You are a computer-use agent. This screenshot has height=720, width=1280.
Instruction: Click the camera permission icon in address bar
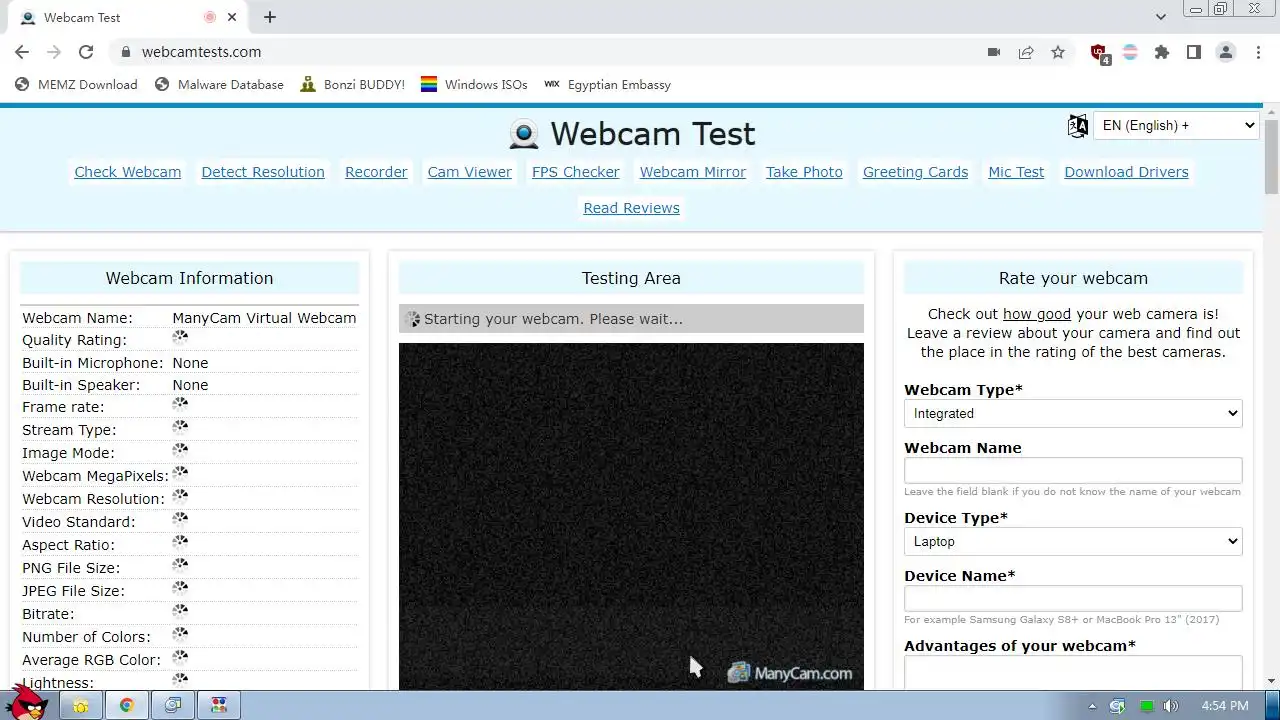coord(994,52)
